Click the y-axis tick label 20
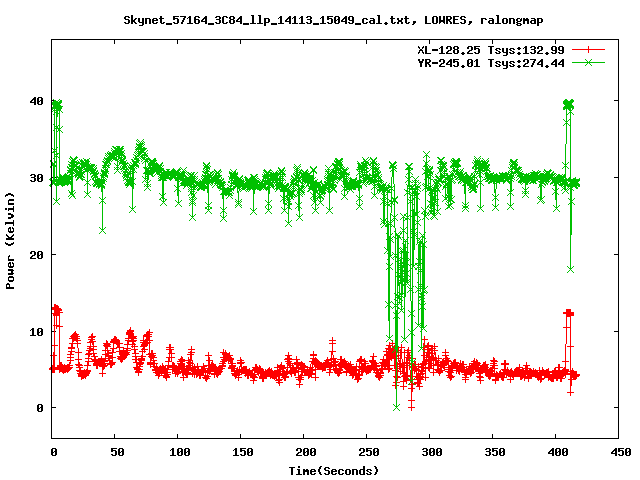 click(x=37, y=255)
